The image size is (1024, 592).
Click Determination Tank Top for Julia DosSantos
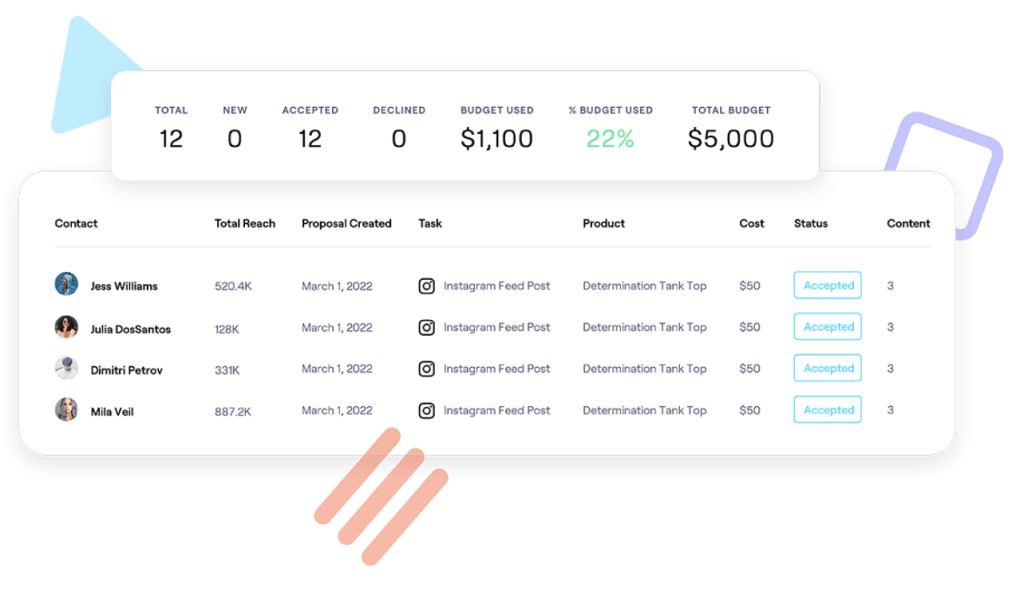point(644,328)
